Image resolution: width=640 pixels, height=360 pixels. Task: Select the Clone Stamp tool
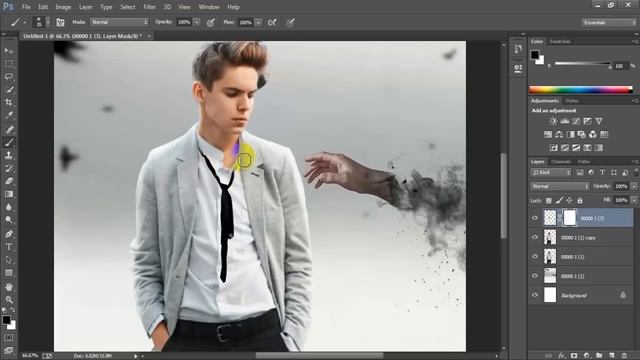click(x=9, y=155)
